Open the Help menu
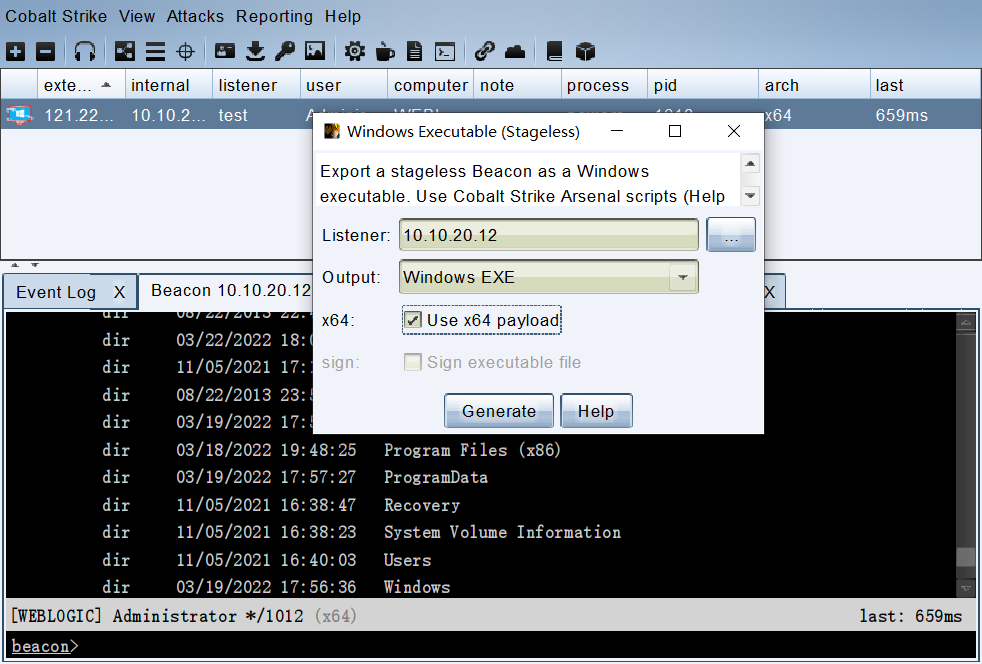Viewport: 982px width, 664px height. pos(343,16)
